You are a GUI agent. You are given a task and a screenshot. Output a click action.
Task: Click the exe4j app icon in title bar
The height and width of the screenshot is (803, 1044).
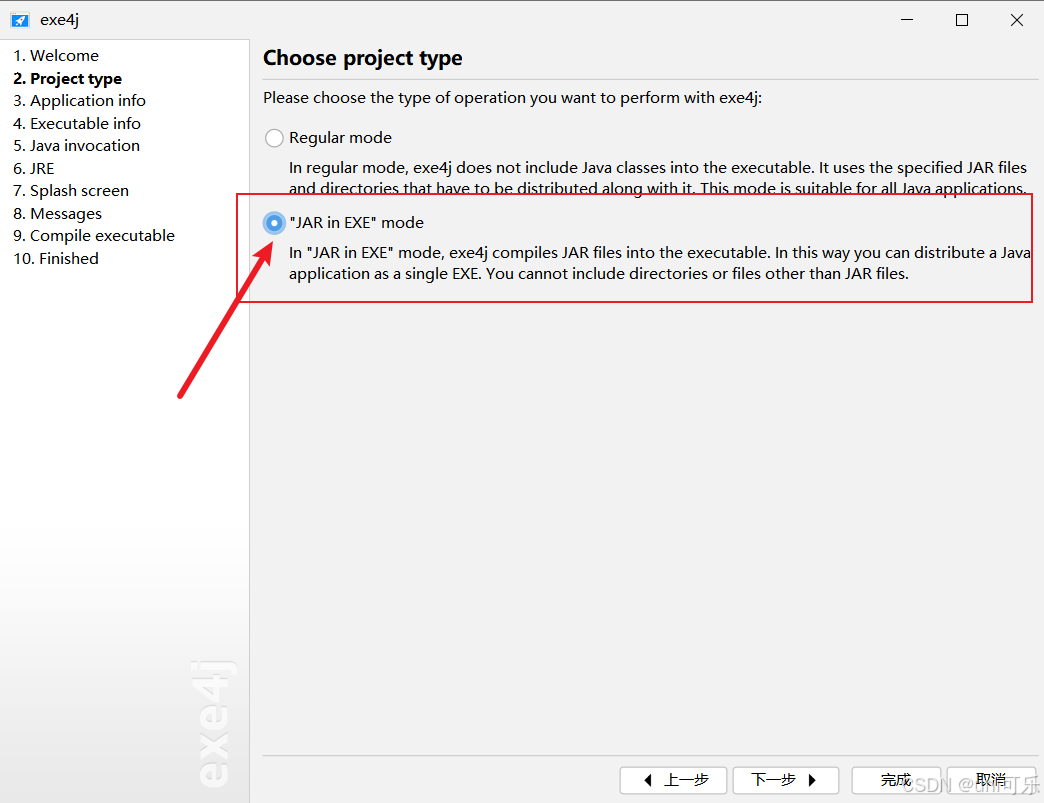(20, 20)
